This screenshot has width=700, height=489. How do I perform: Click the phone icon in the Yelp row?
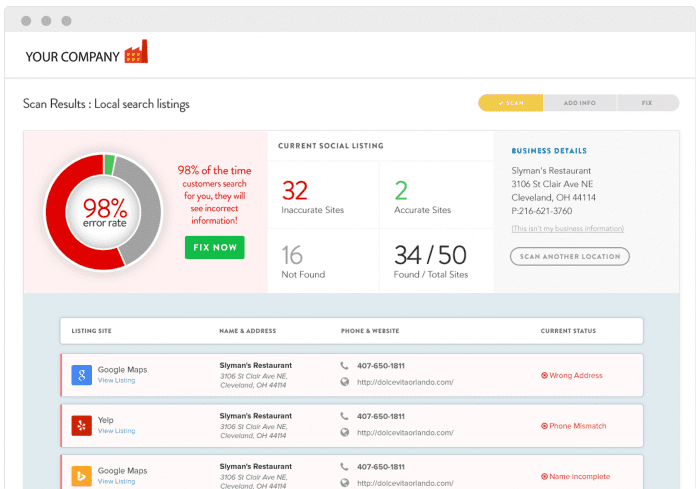344,416
